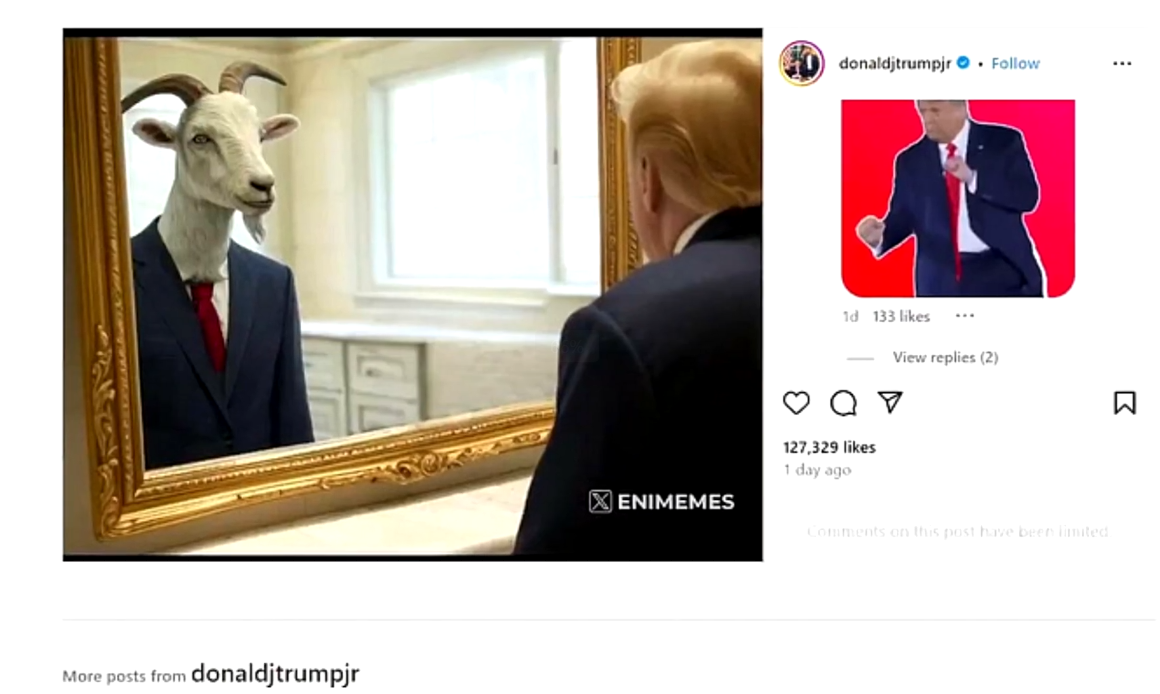
Task: Share post using paper plane icon
Action: tap(890, 402)
